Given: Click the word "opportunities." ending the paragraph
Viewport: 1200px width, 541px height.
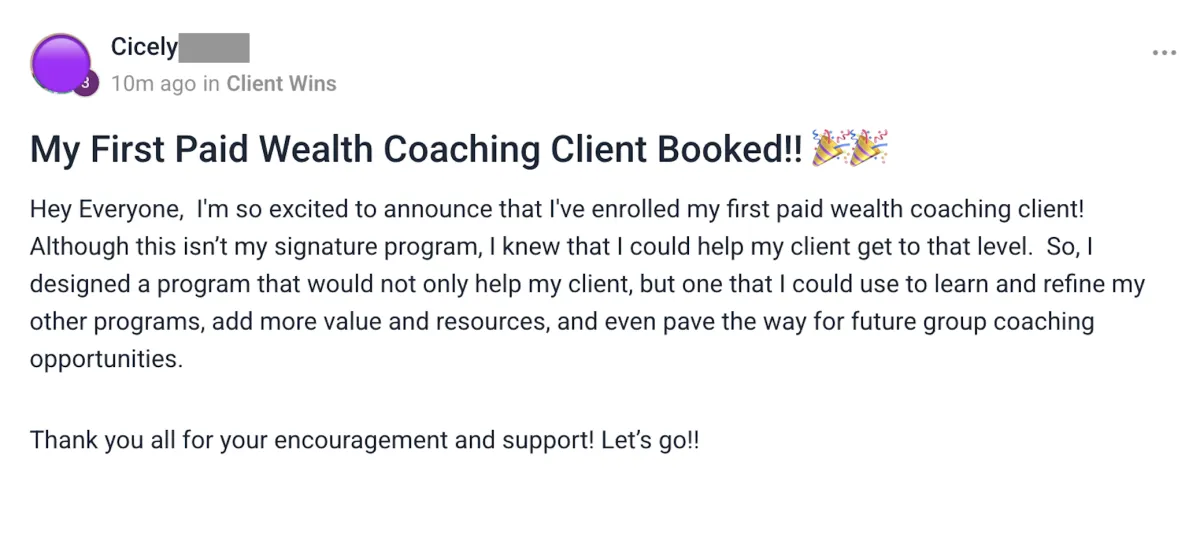Looking at the screenshot, I should [x=107, y=360].
